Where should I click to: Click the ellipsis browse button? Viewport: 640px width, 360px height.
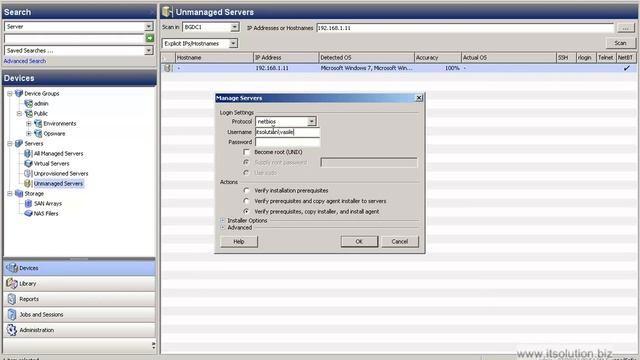click(625, 28)
